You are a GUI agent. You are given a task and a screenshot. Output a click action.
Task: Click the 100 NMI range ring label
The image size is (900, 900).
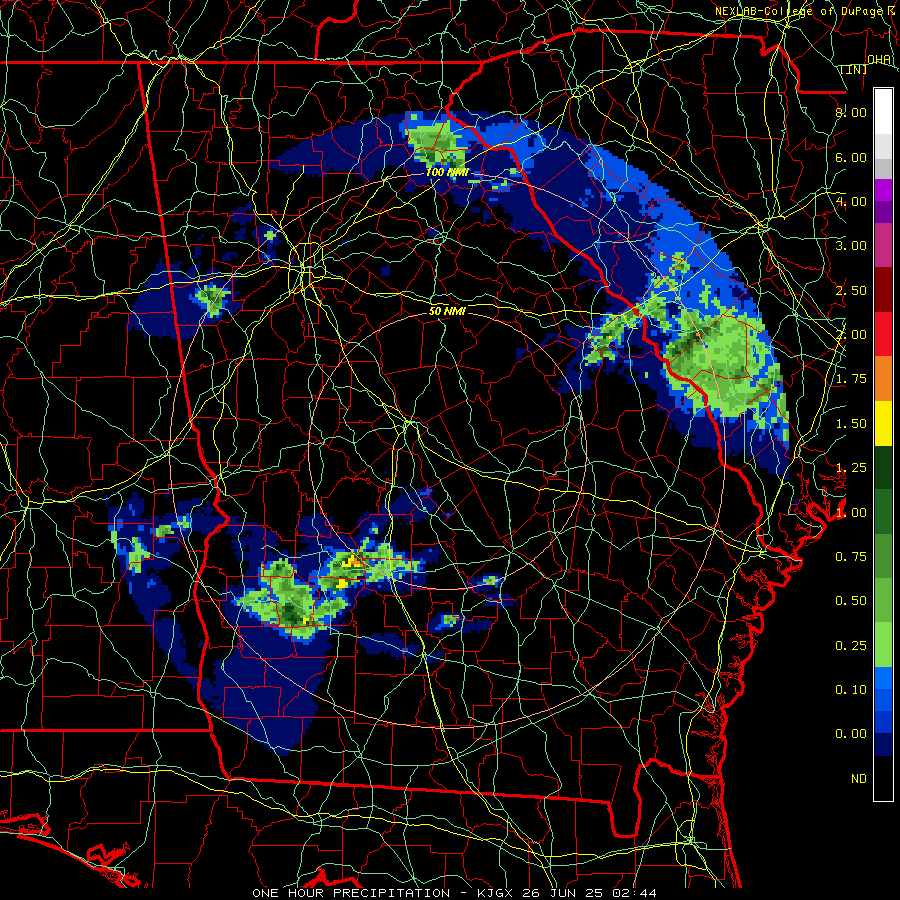(x=447, y=172)
